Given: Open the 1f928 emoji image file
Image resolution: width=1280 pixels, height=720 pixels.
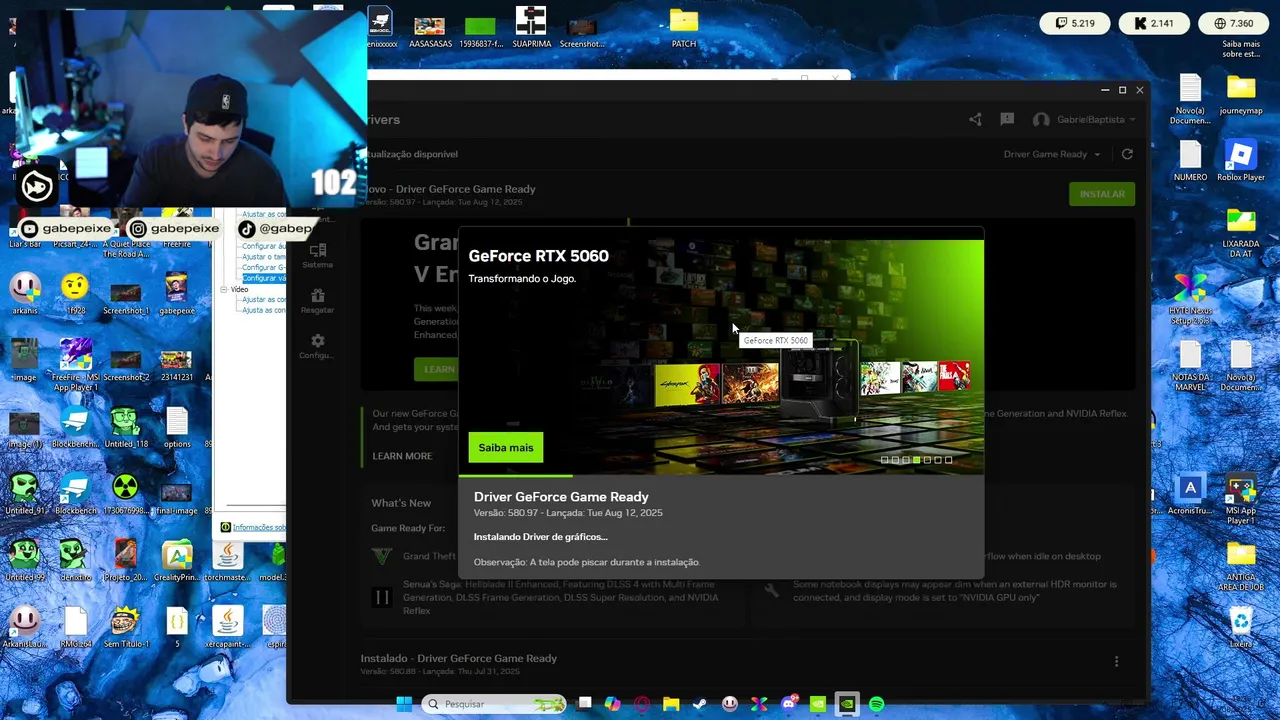Looking at the screenshot, I should (75, 294).
